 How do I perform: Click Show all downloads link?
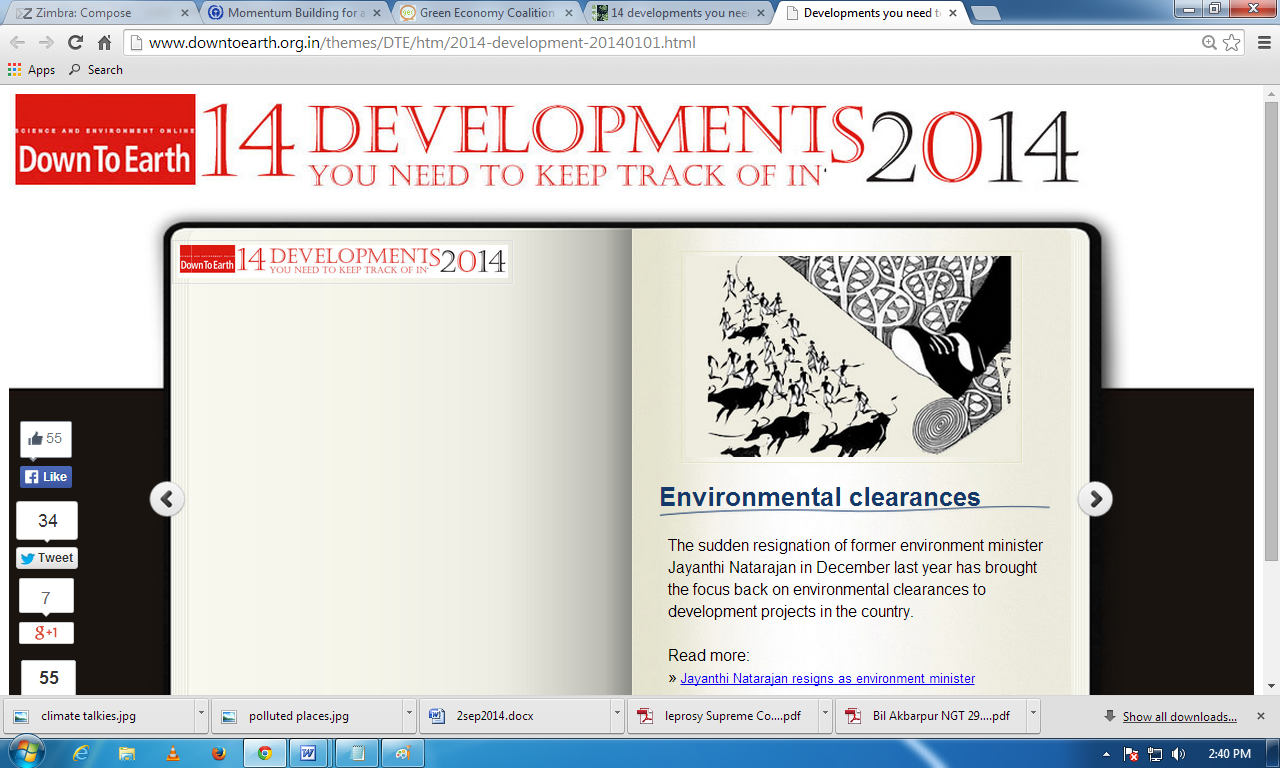[1179, 716]
